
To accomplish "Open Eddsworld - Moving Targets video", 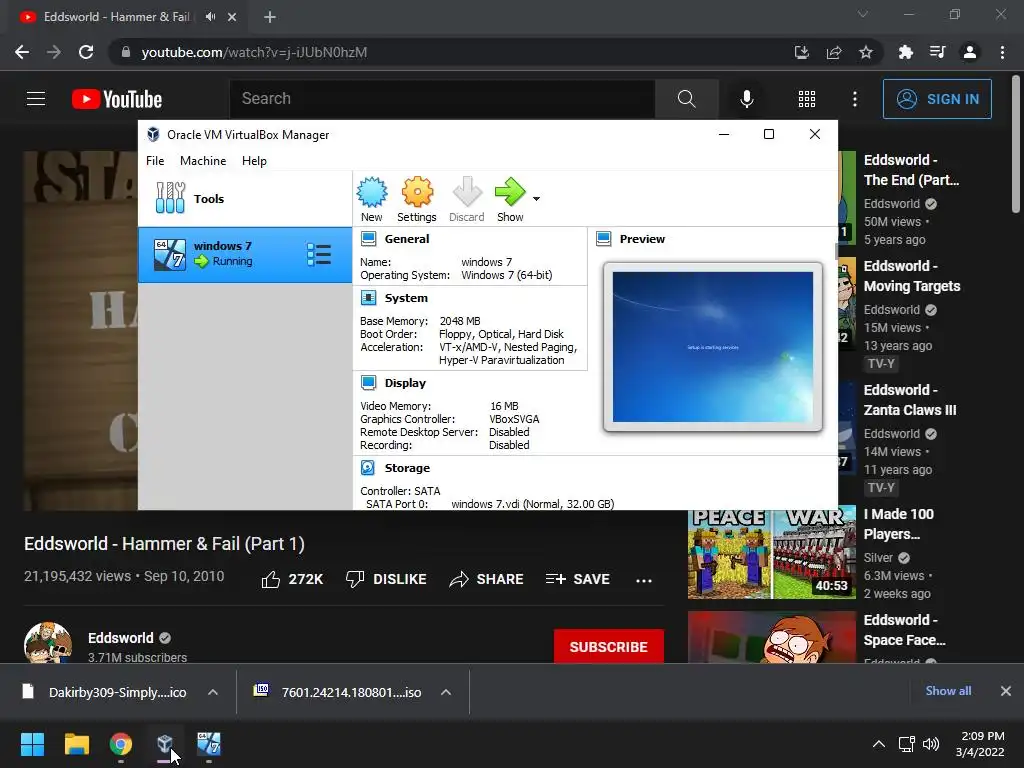I will (x=912, y=276).
